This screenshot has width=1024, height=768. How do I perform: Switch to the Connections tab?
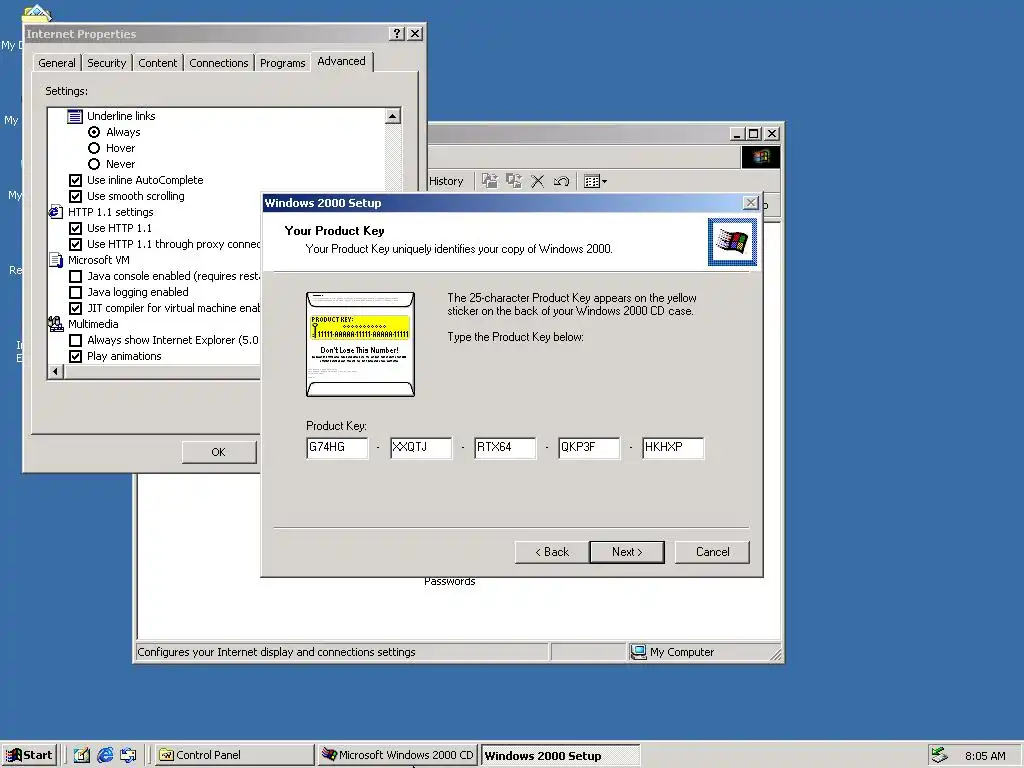(219, 63)
